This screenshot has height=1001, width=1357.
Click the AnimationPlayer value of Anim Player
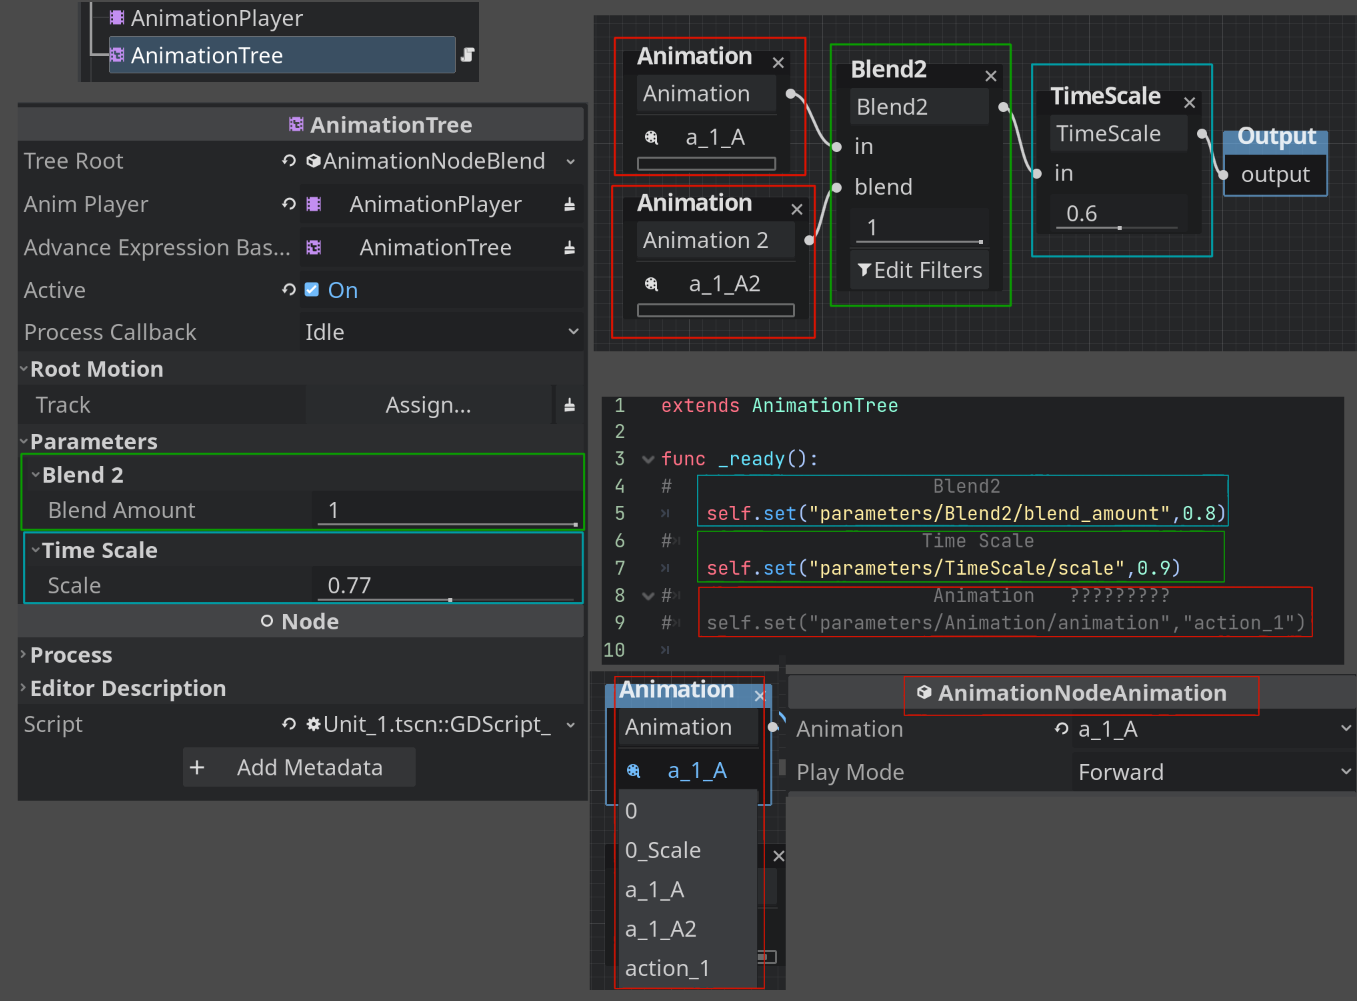tap(435, 204)
